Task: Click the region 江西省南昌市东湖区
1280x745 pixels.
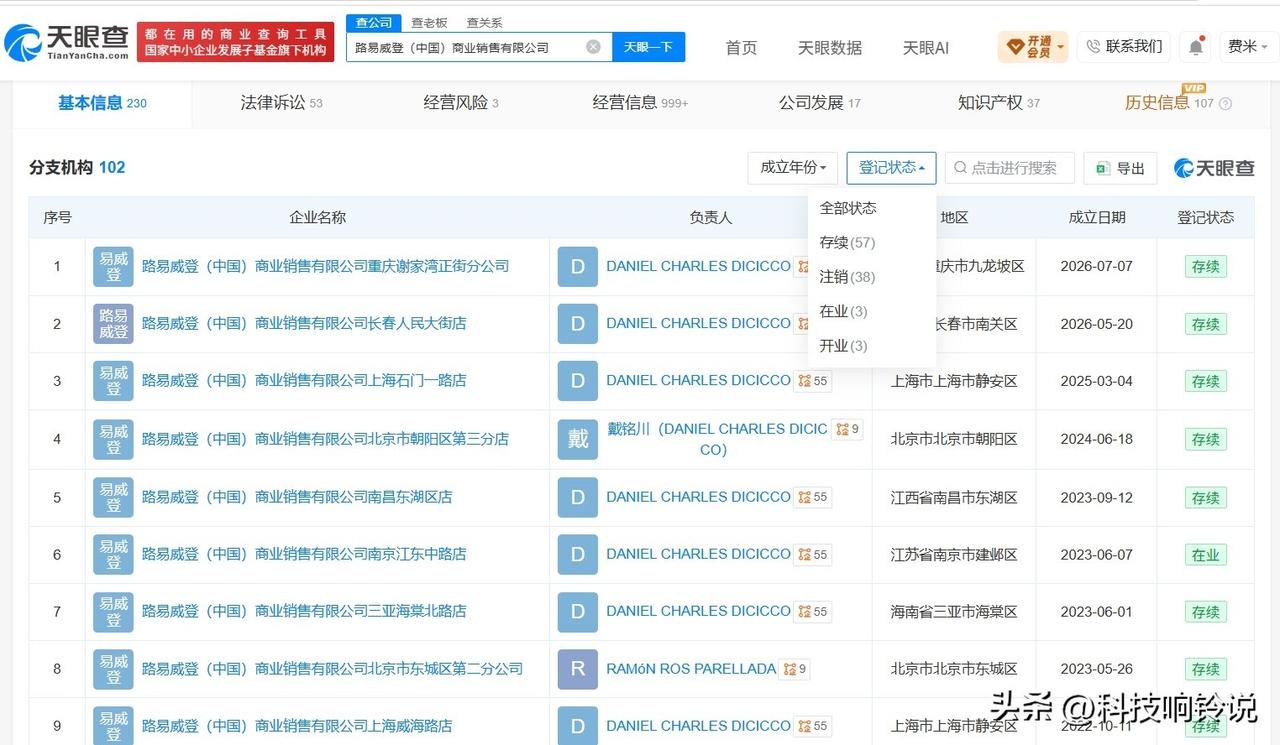Action: click(x=954, y=497)
